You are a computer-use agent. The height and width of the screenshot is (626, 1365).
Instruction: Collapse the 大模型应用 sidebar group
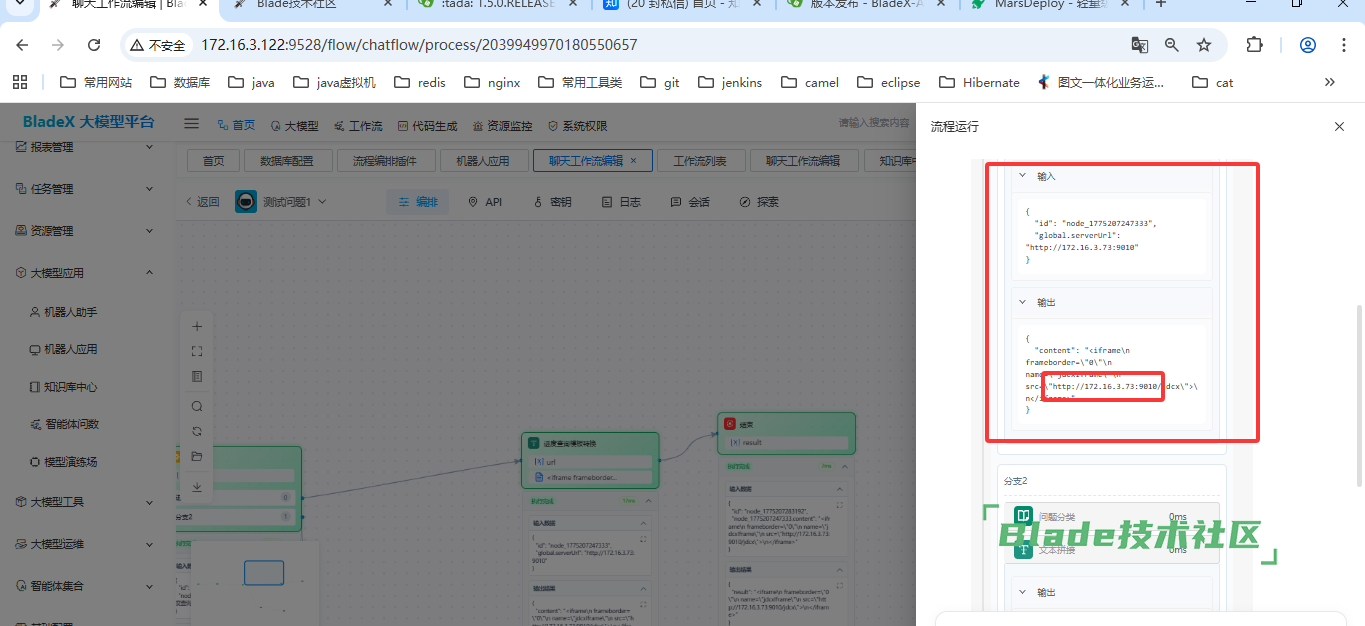click(x=149, y=273)
